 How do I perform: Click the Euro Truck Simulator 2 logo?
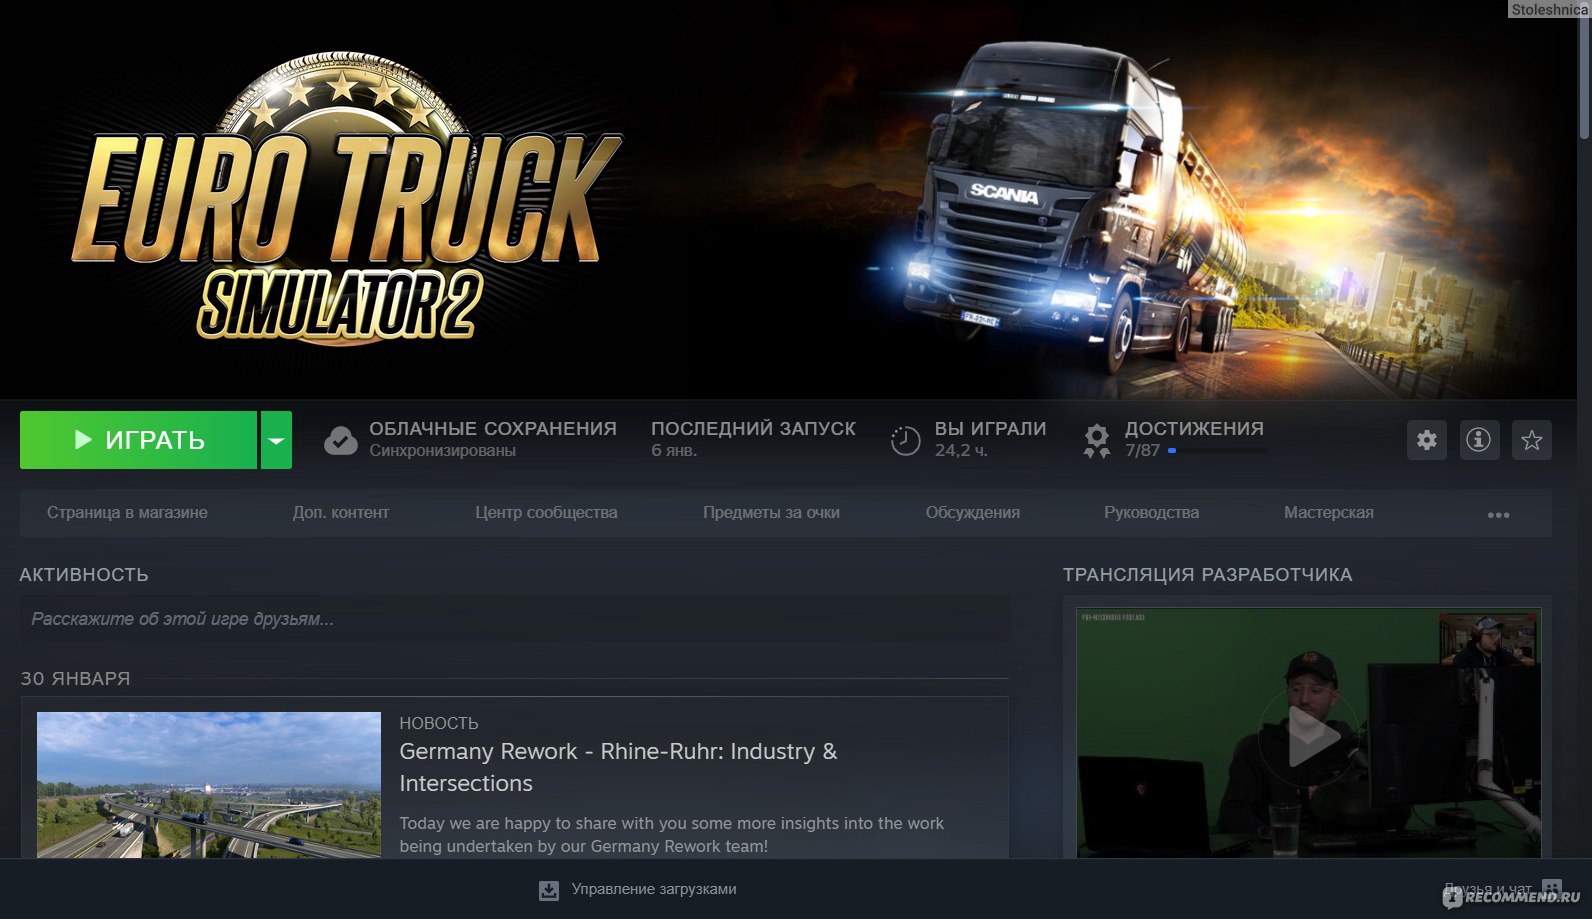pyautogui.click(x=346, y=197)
